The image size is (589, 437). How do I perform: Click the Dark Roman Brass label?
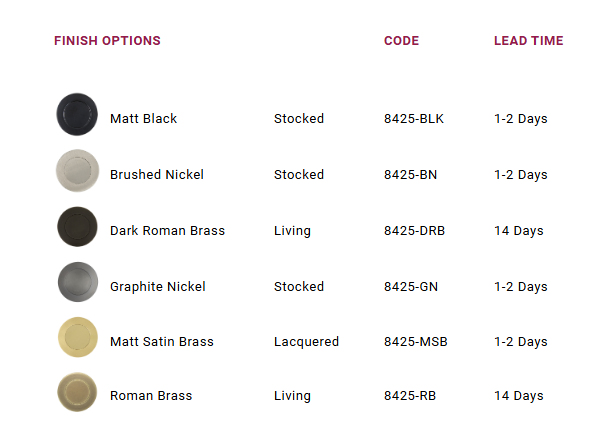167,231
